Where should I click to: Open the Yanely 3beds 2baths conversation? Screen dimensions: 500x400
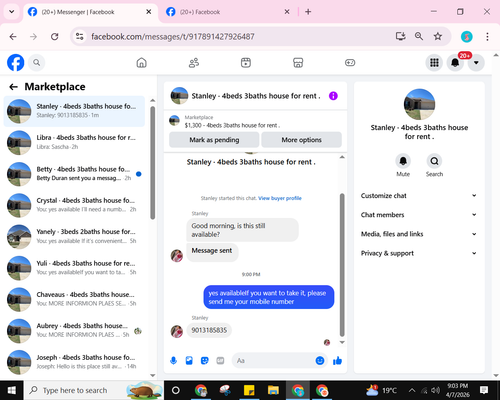point(74,236)
